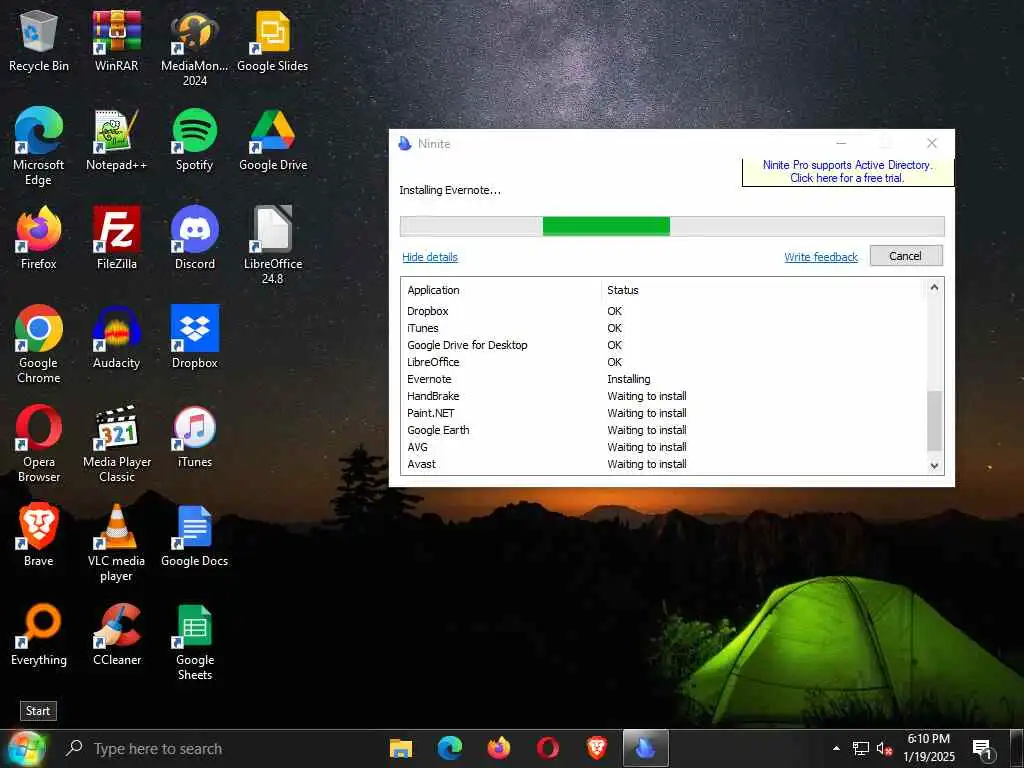Select the Brave desktop icon
1024x768 pixels.
point(39,536)
